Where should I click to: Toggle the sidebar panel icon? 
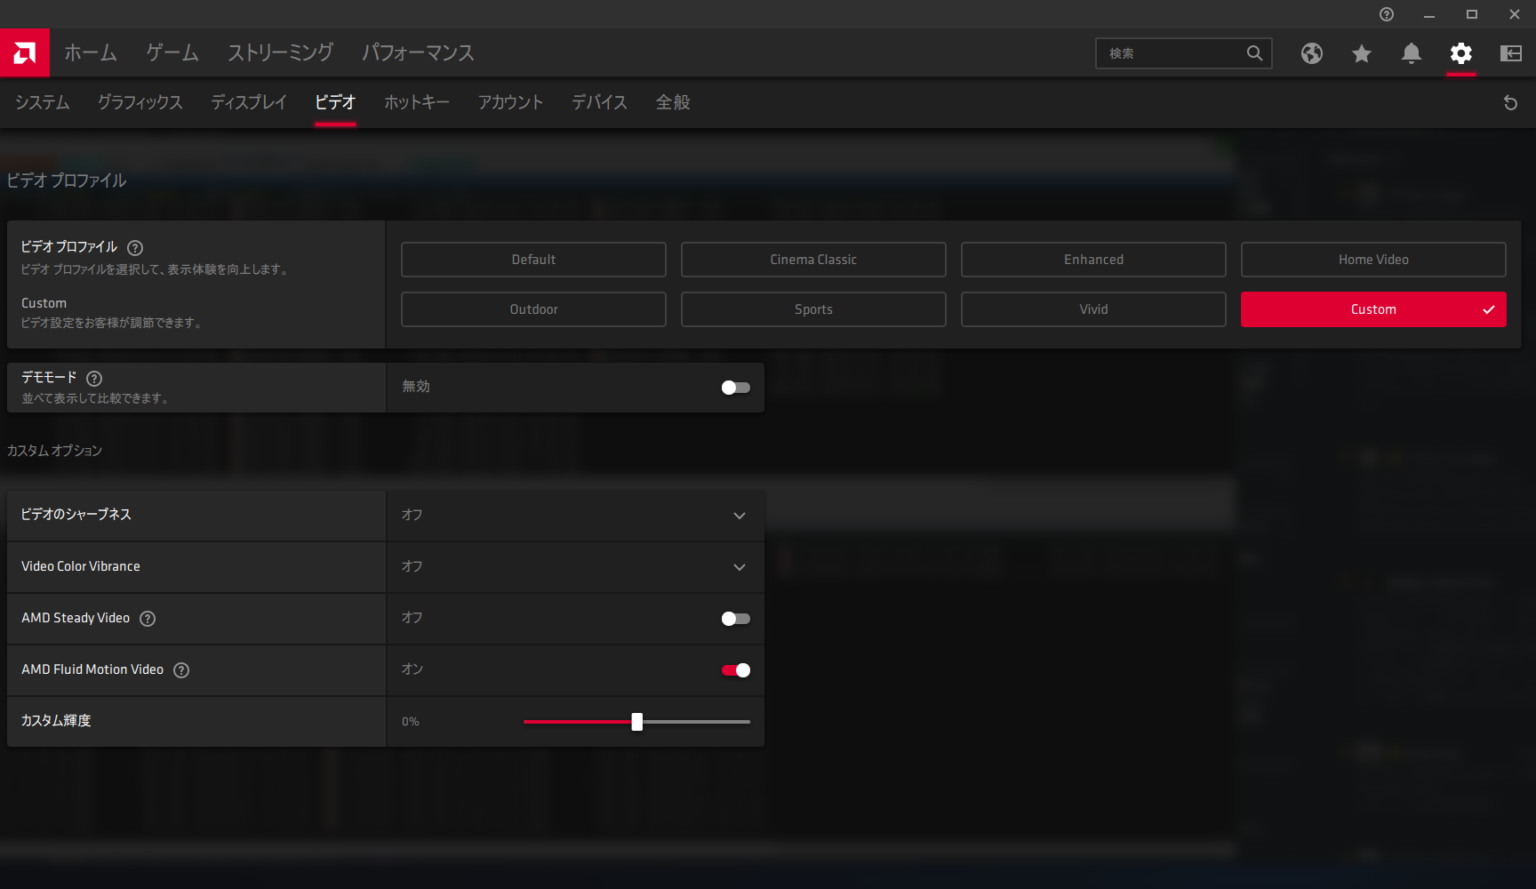point(1511,54)
